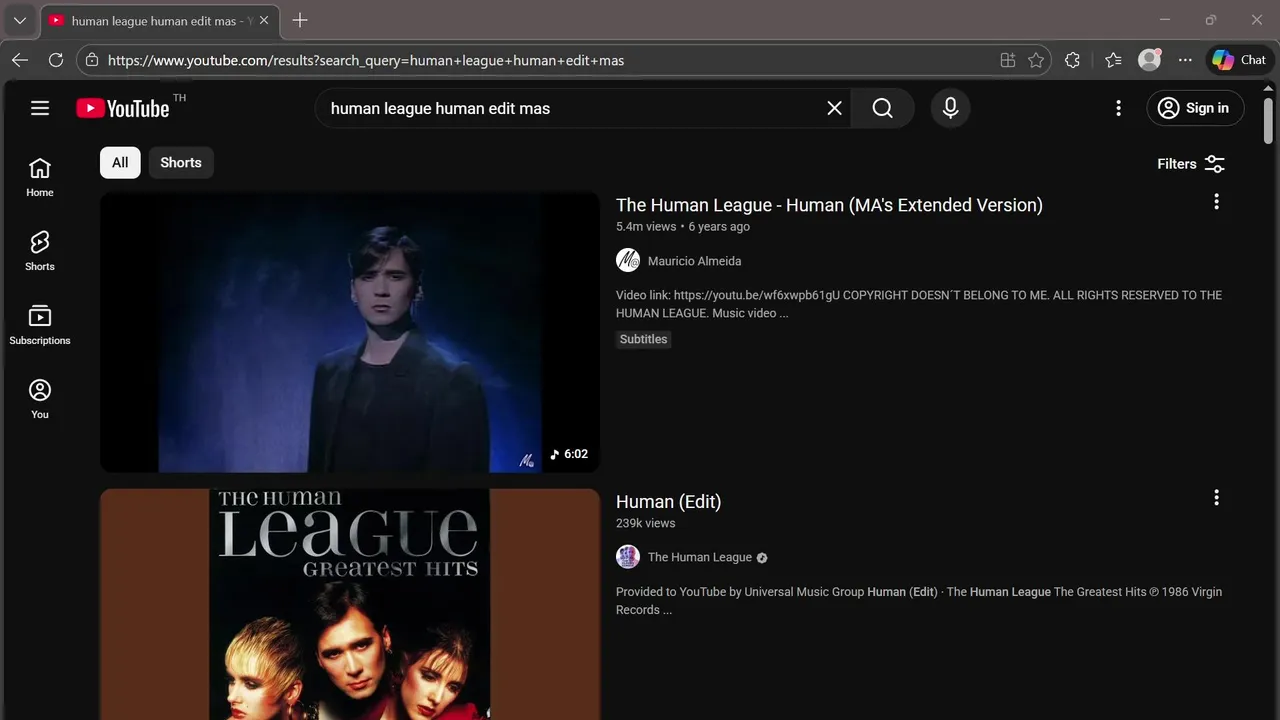
Task: Close the human league YouTube tab
Action: coord(264,20)
